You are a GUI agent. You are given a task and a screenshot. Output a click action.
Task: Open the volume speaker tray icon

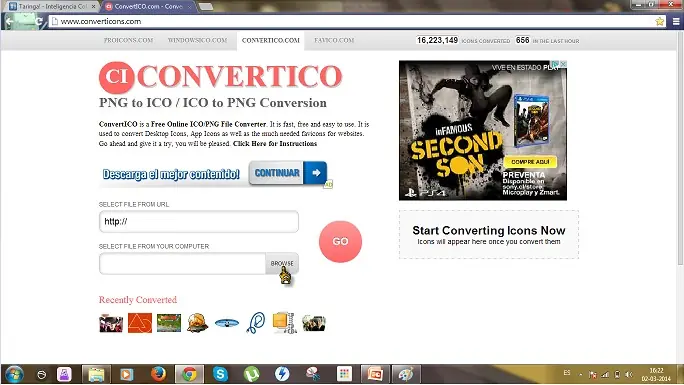click(629, 375)
